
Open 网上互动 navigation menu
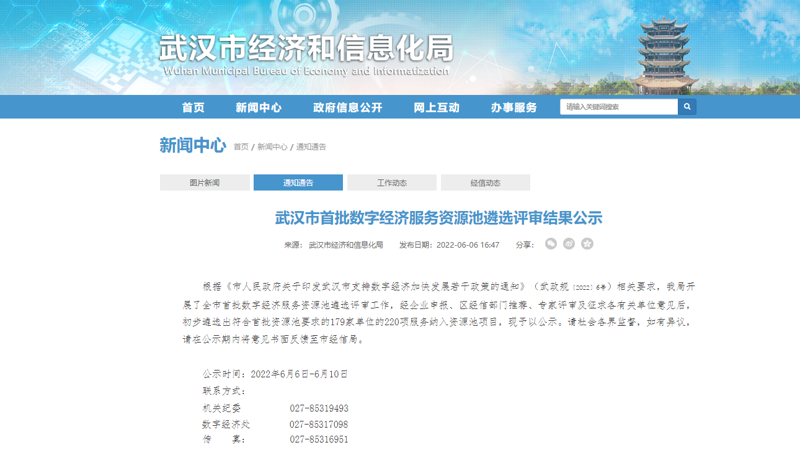436,108
